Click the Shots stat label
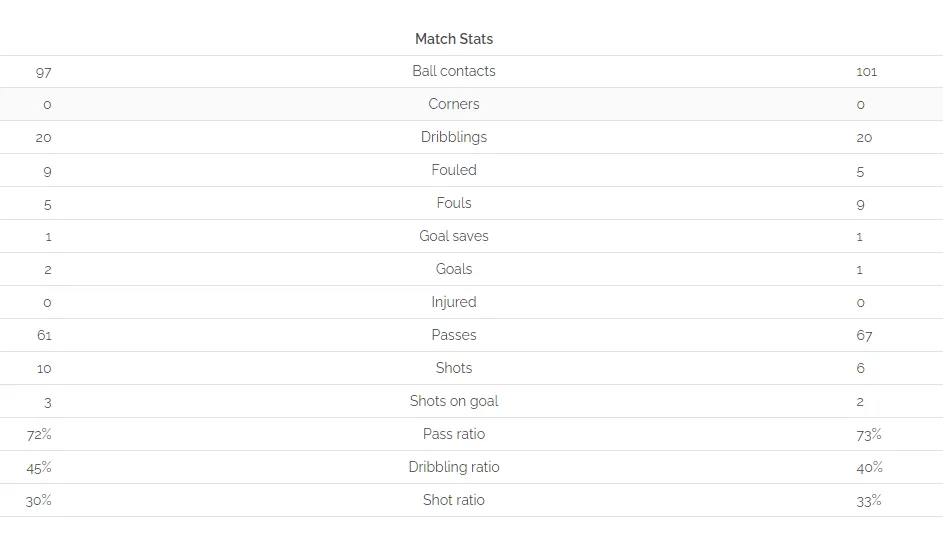Screen dimensions: 943x536 click(454, 368)
